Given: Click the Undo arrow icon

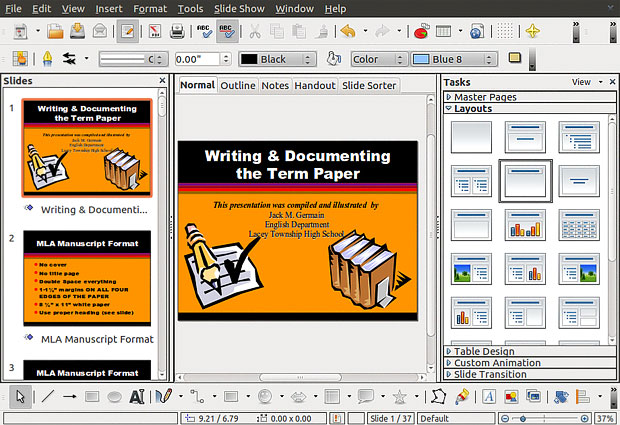Looking at the screenshot, I should click(348, 31).
